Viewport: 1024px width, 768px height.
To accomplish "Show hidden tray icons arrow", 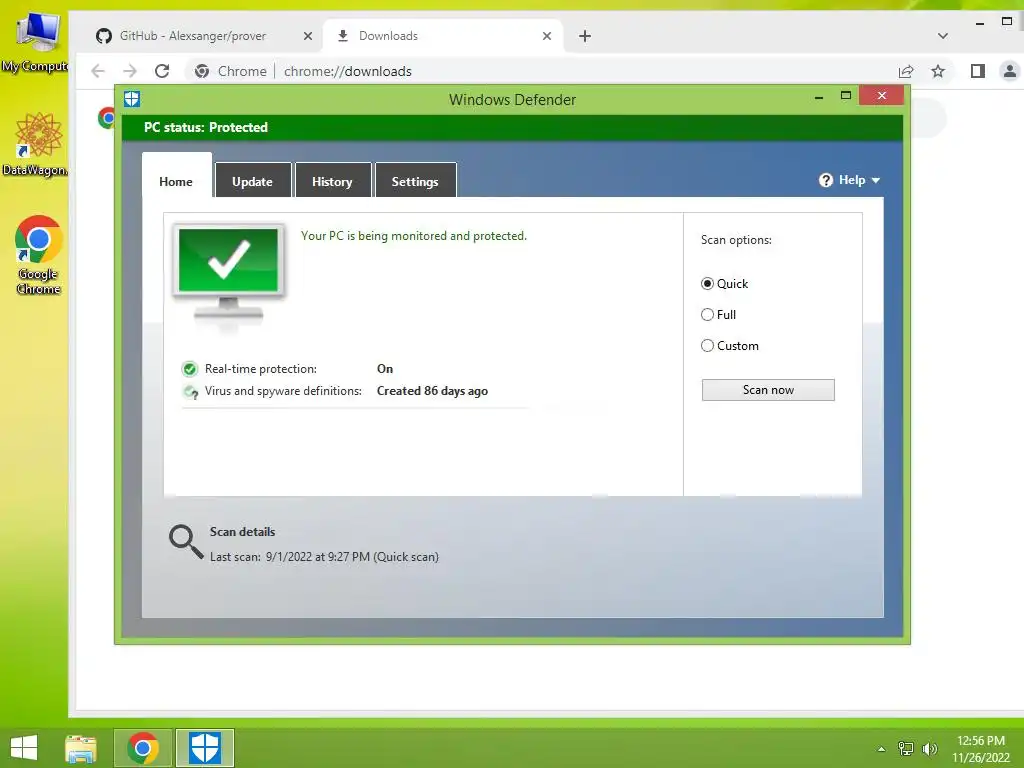I will (881, 749).
